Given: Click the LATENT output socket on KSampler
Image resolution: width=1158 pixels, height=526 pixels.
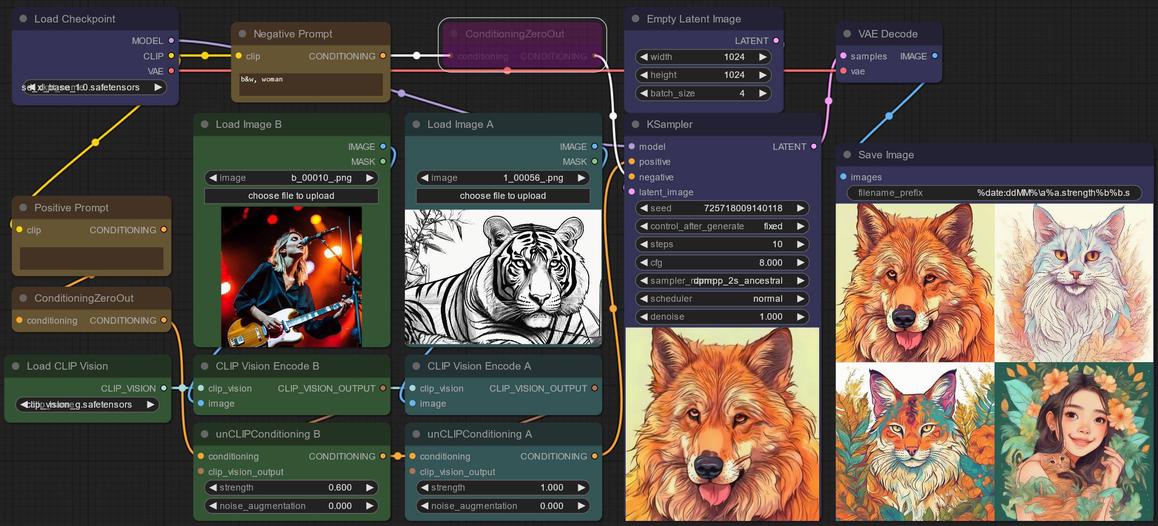Looking at the screenshot, I should [814, 146].
